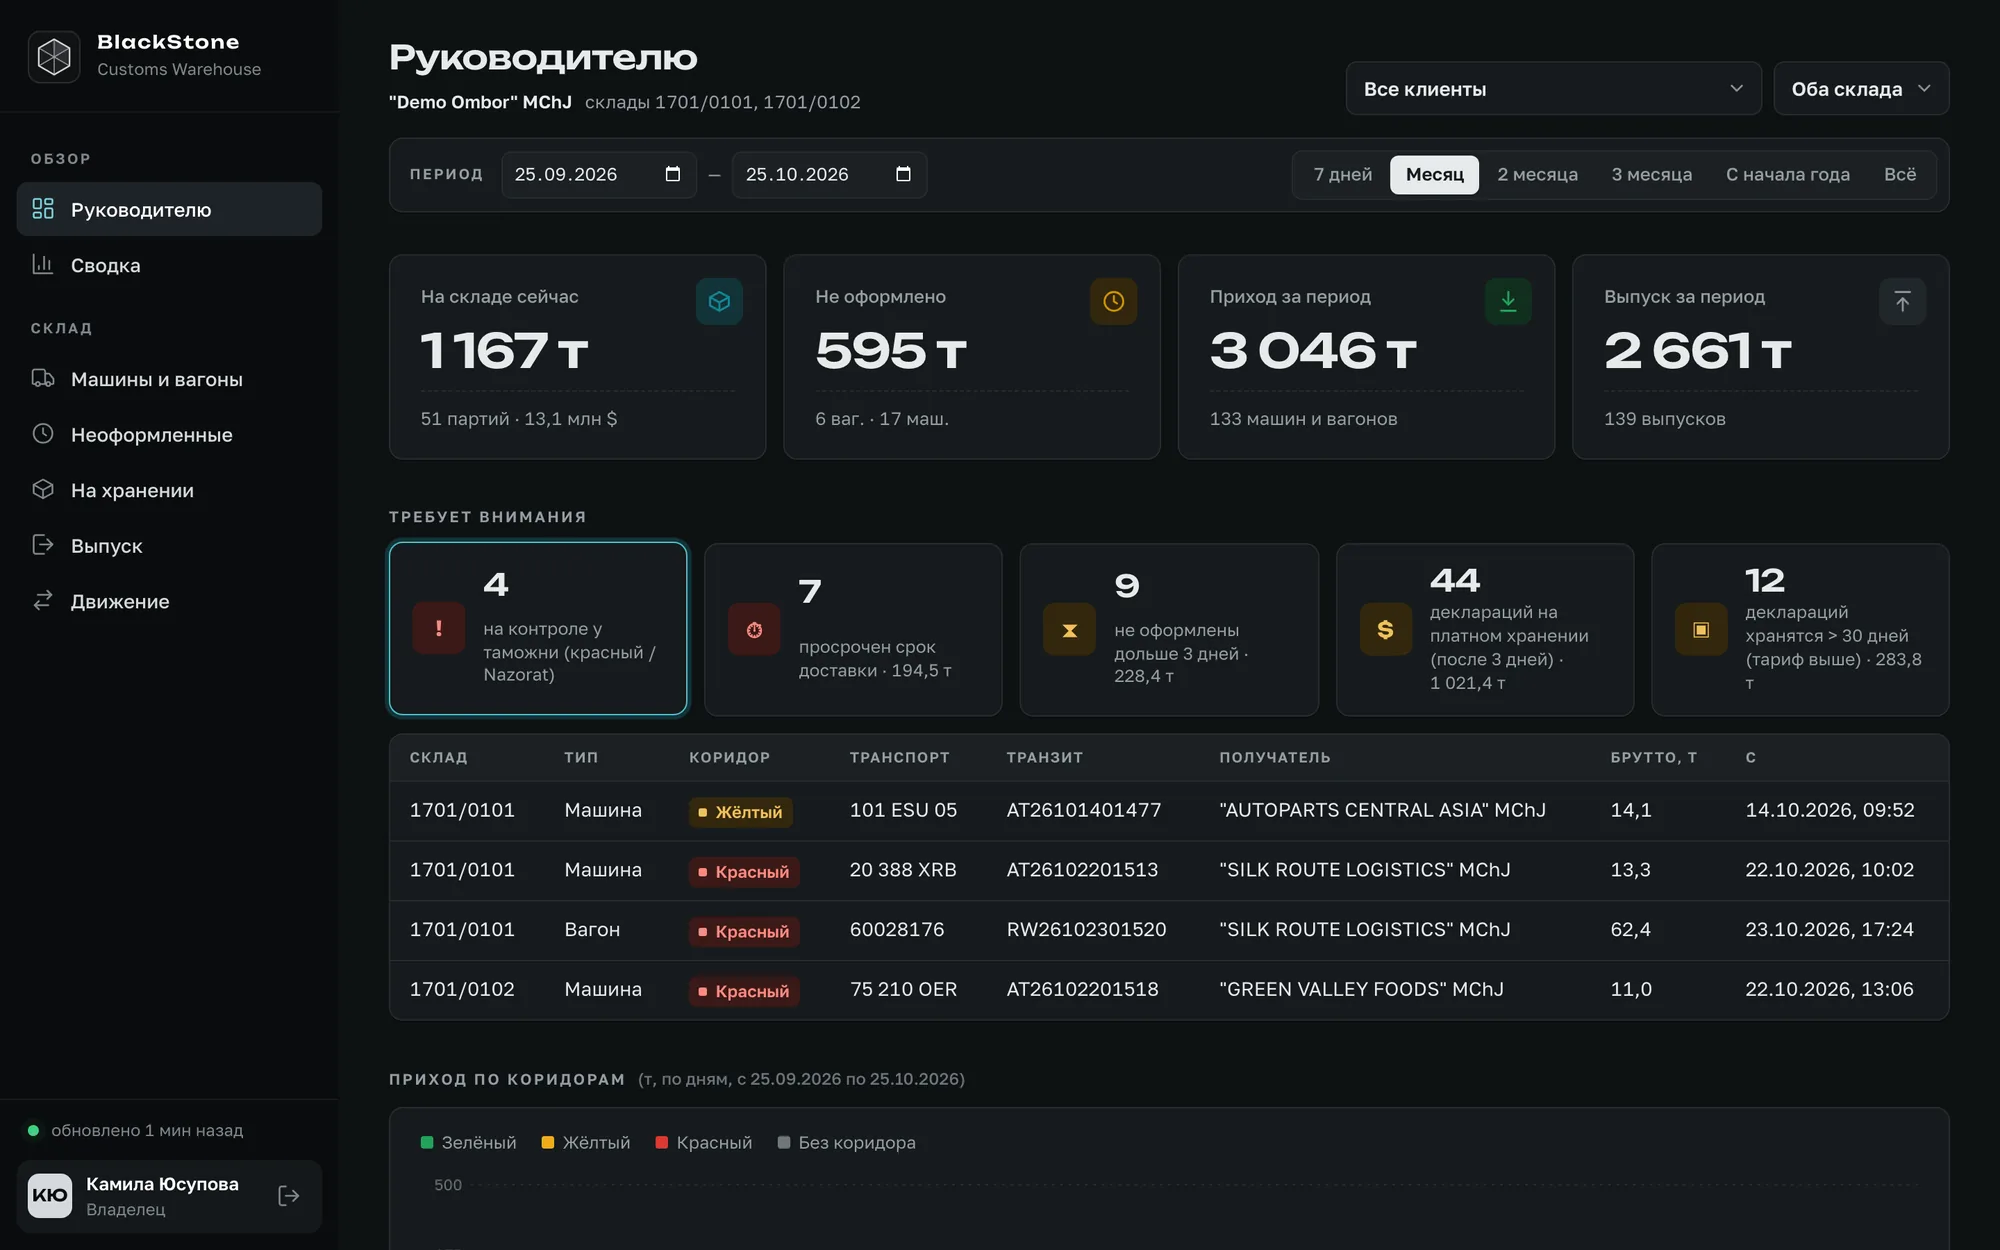Select the 2 месяца period
The width and height of the screenshot is (2000, 1250).
(1537, 174)
